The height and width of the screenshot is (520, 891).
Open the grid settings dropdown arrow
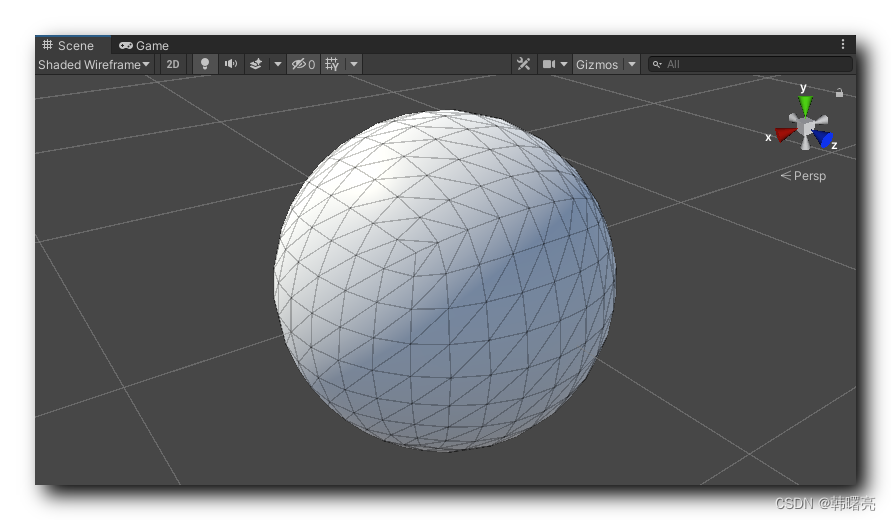(x=354, y=64)
